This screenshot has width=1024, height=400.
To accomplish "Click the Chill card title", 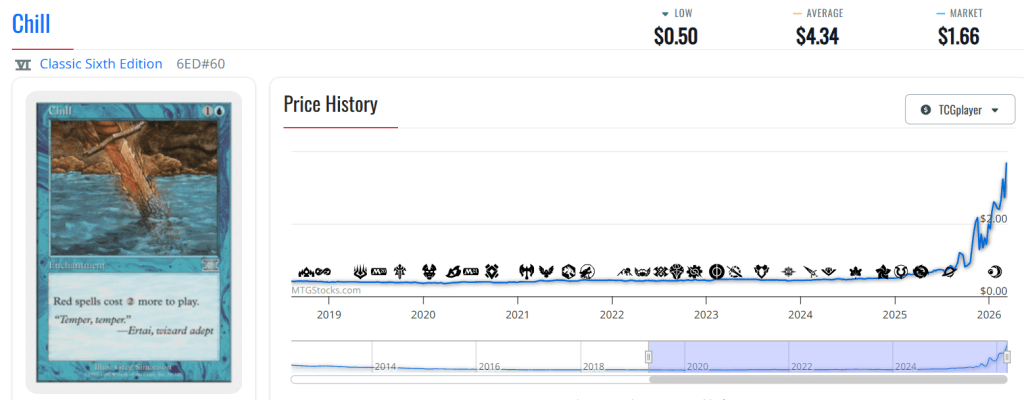I will coord(31,24).
